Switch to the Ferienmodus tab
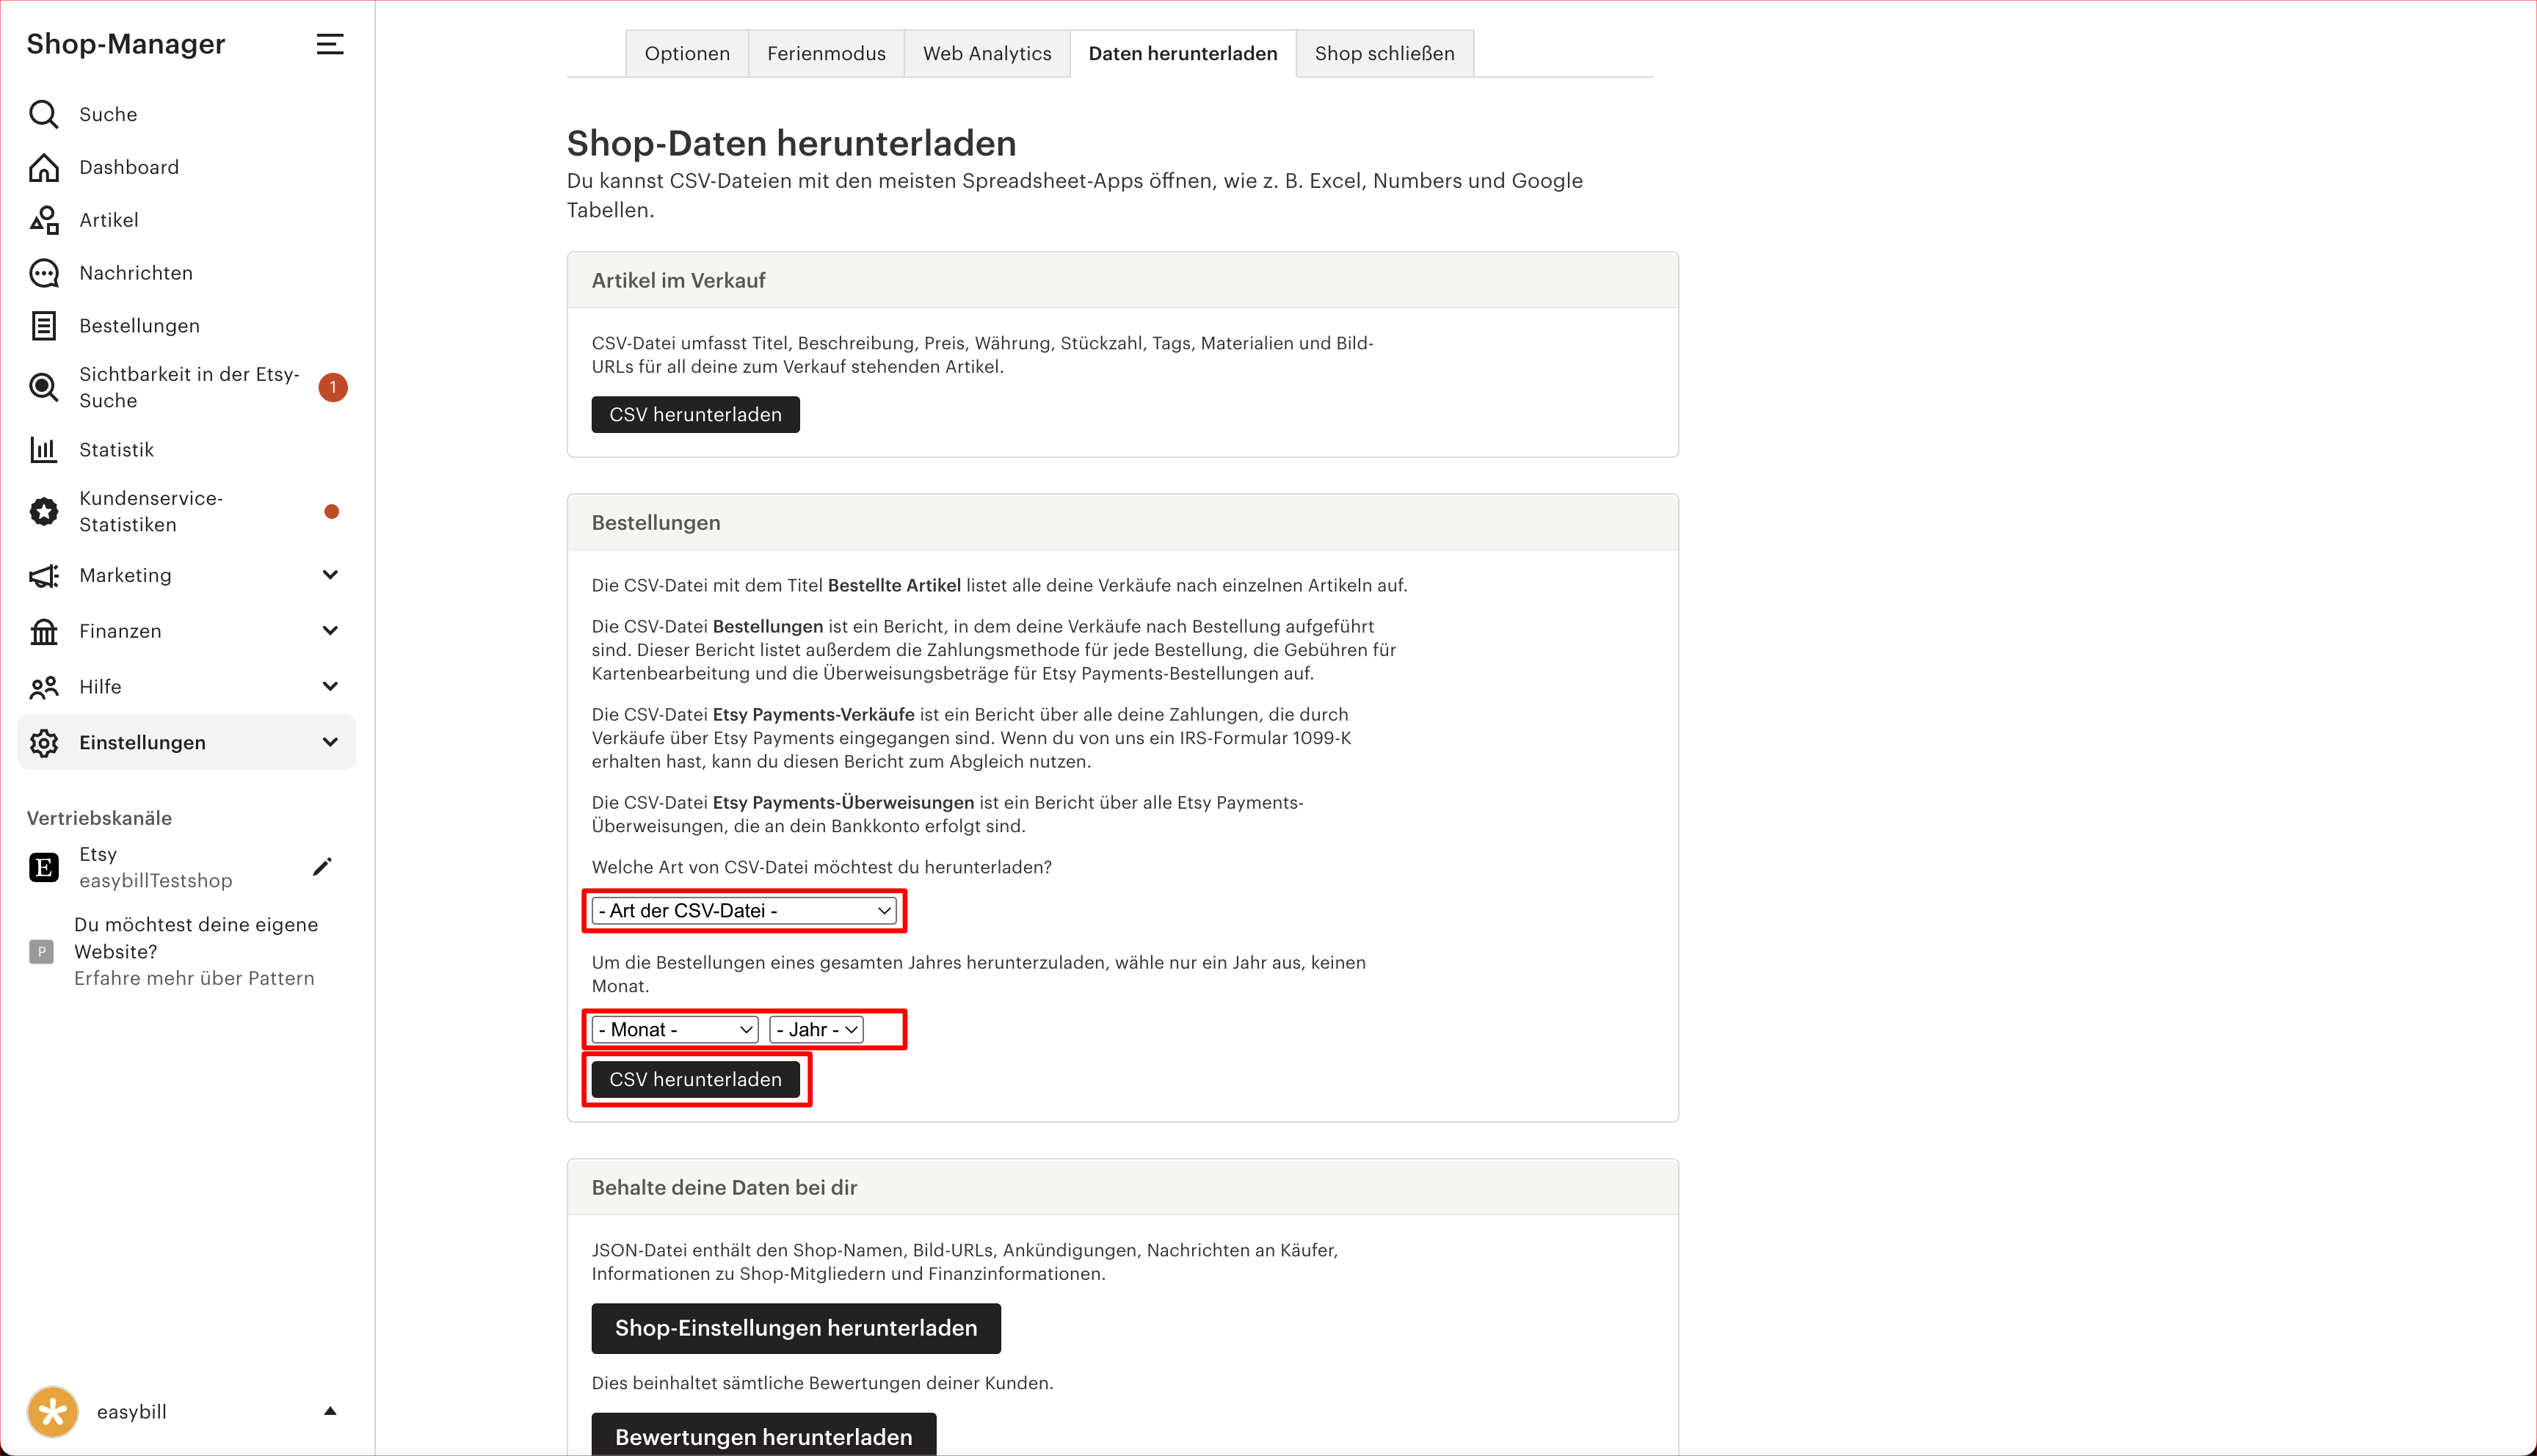 point(826,54)
